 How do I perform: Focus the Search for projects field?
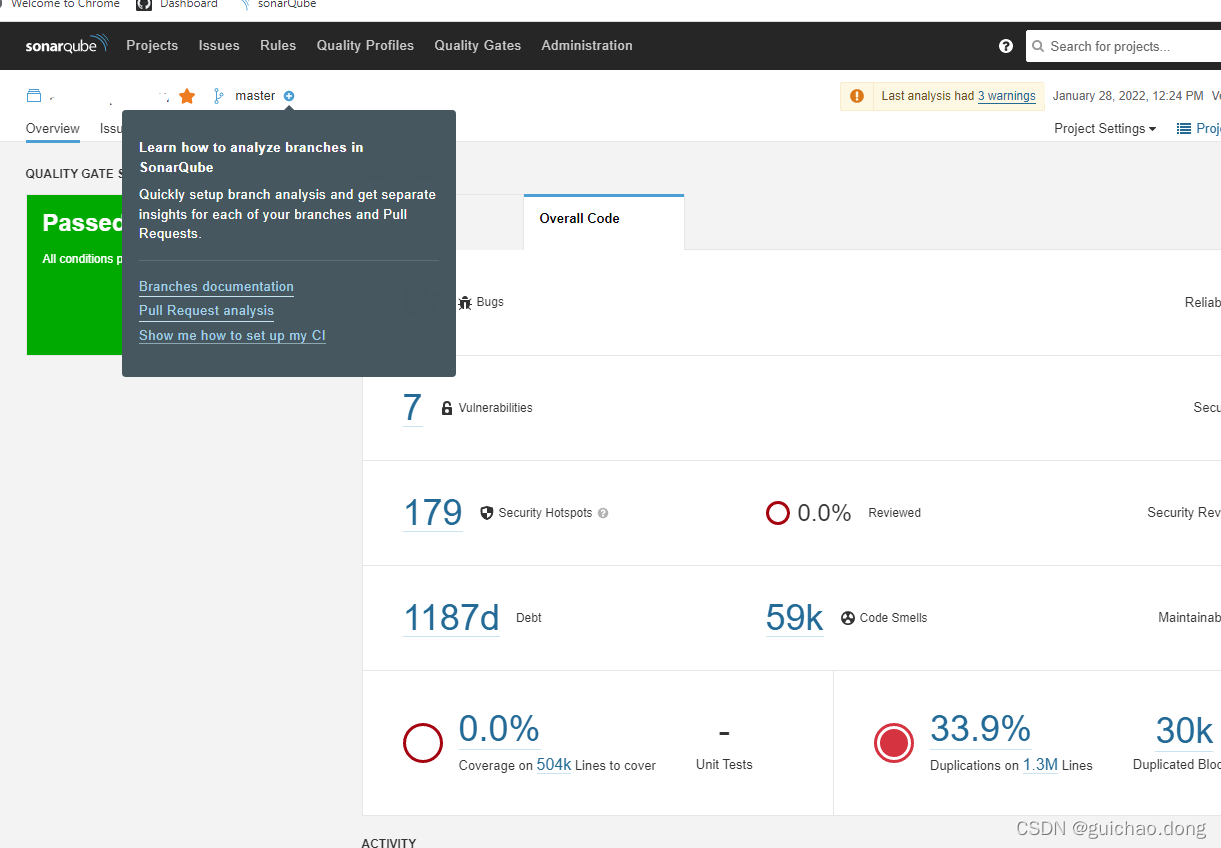pos(1124,46)
